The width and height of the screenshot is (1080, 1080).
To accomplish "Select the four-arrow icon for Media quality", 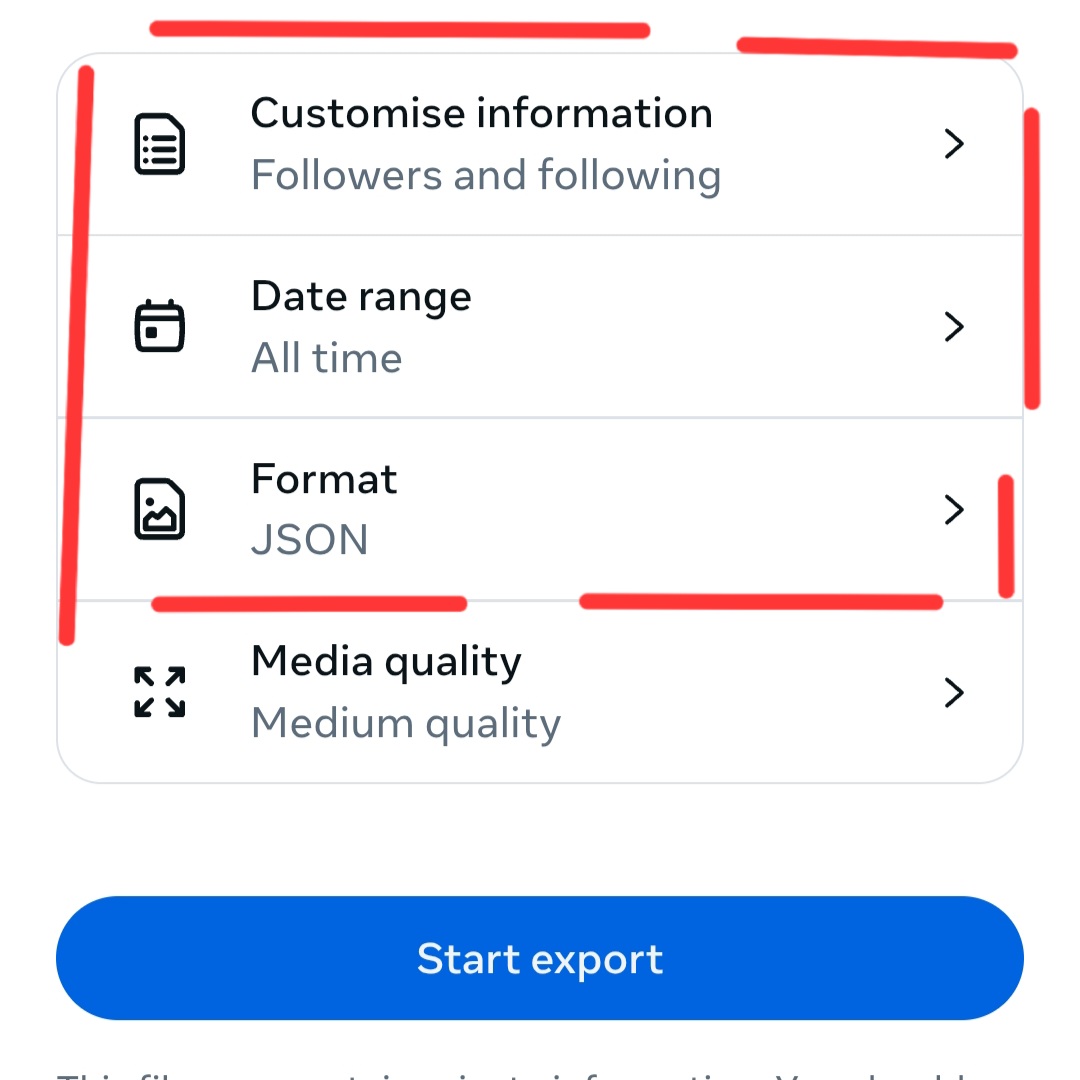I will point(158,691).
